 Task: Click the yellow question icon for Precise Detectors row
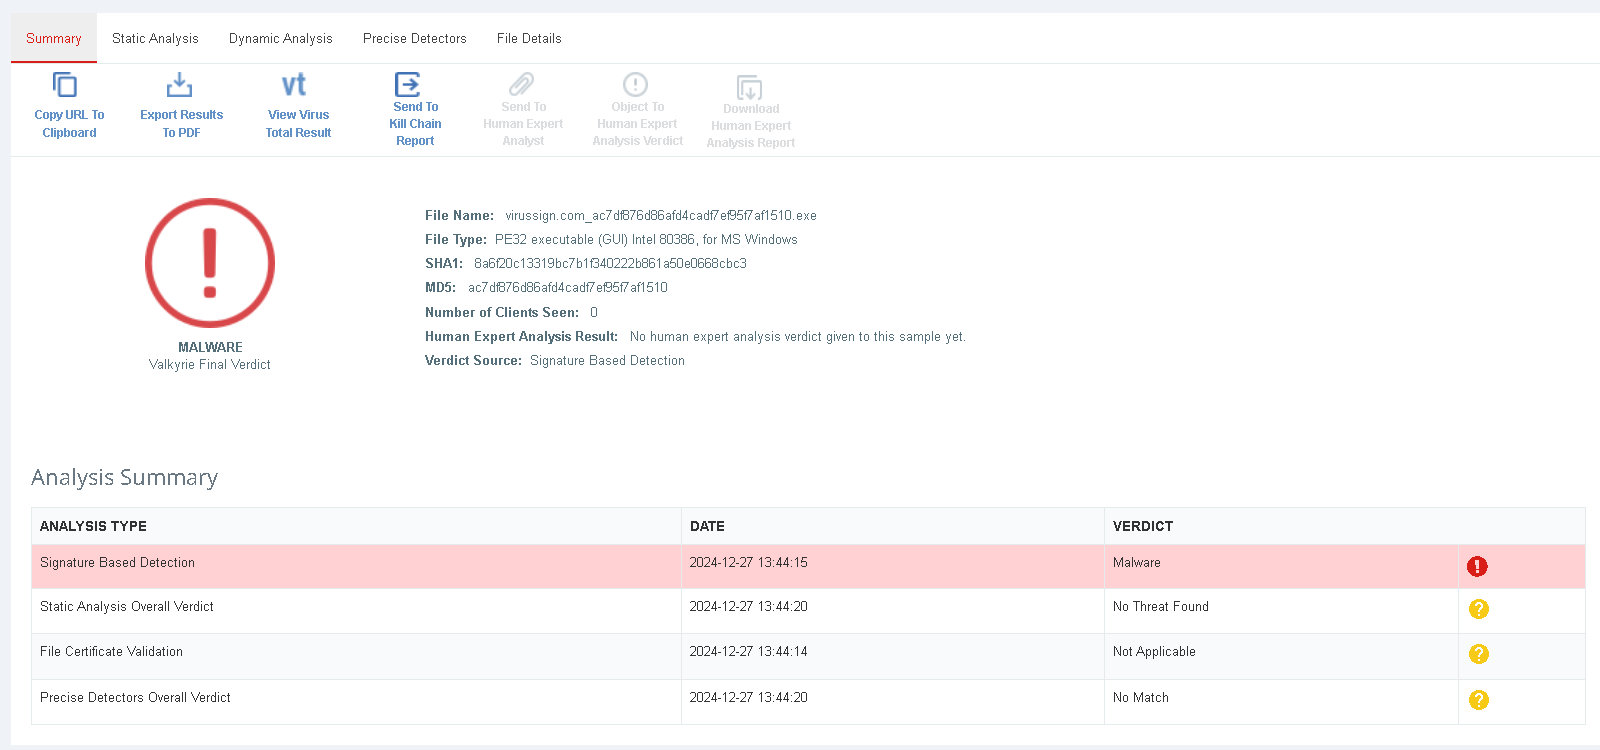(1479, 700)
